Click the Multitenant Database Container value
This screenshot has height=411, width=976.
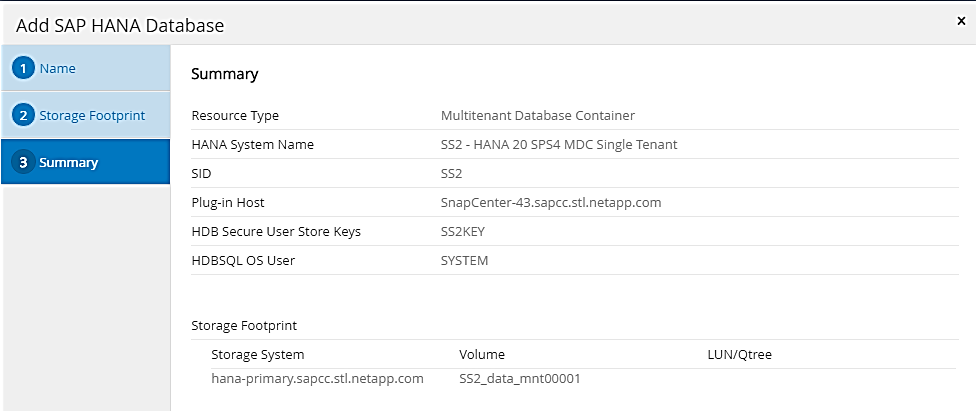[538, 116]
